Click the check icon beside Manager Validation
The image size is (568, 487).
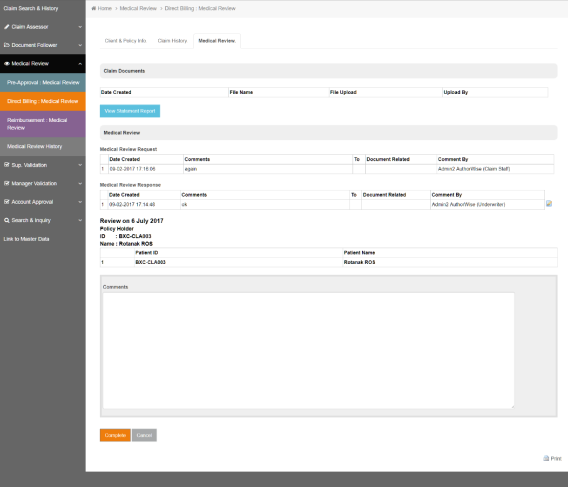pyautogui.click(x=7, y=183)
